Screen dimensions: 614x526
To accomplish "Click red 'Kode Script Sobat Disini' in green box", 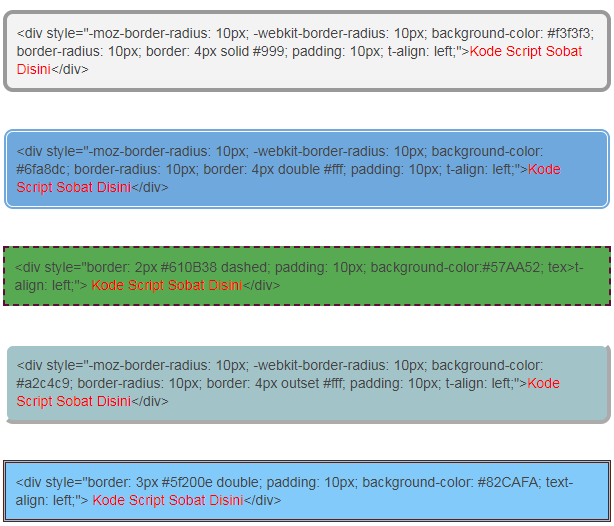I will (x=167, y=285).
